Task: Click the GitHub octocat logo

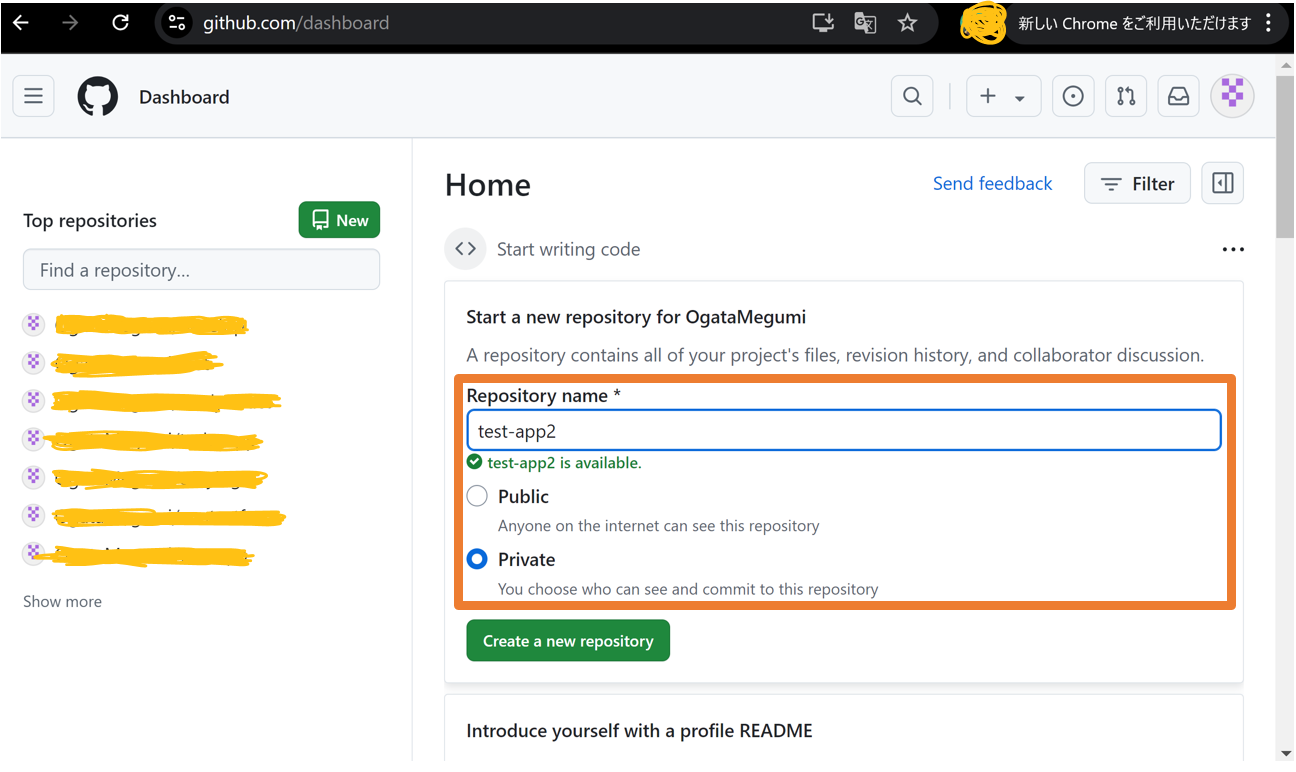Action: click(x=97, y=96)
